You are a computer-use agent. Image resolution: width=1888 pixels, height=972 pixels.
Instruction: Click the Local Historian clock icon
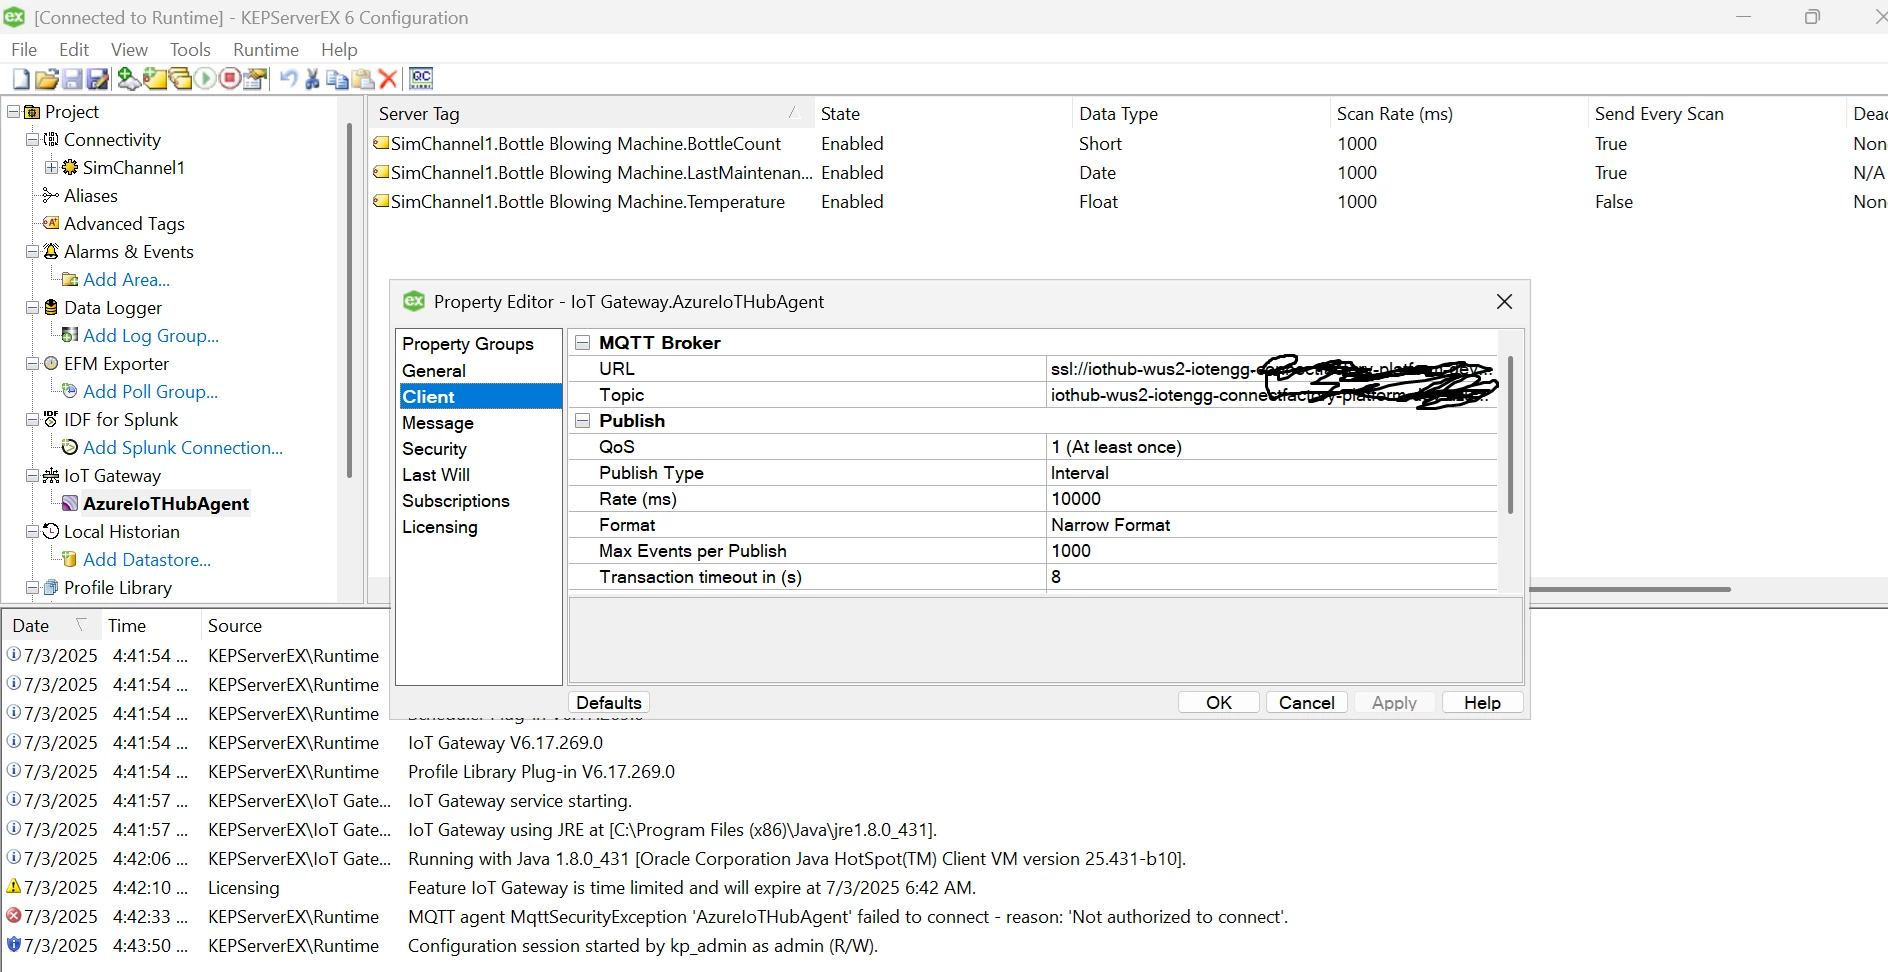click(51, 532)
